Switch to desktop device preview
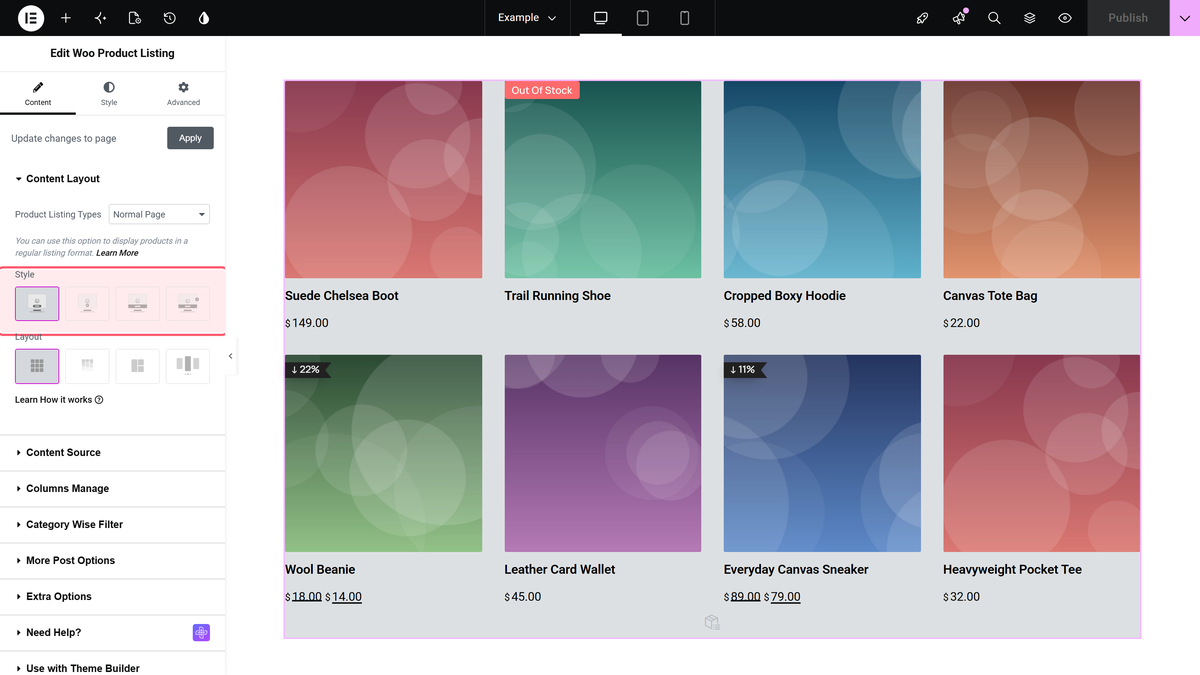 (601, 18)
